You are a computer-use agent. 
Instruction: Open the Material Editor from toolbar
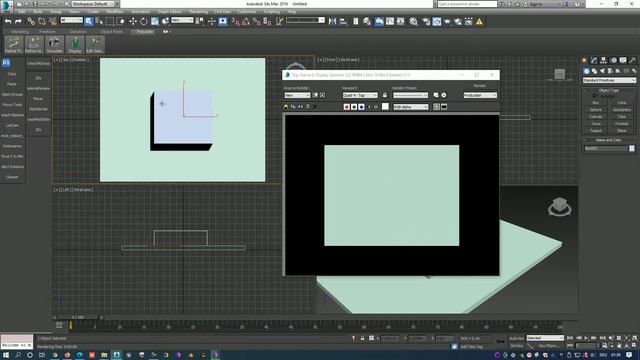(413, 21)
